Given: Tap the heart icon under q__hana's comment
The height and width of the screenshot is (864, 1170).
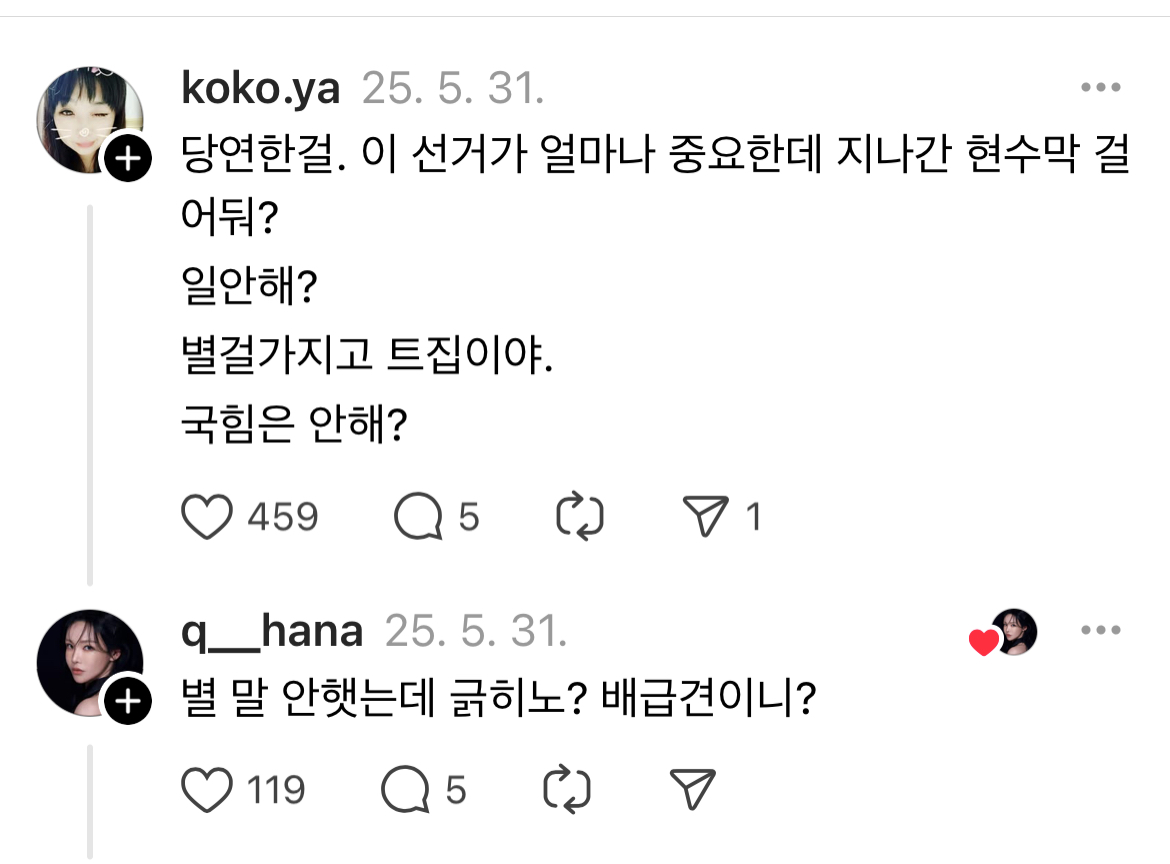Looking at the screenshot, I should tap(207, 789).
